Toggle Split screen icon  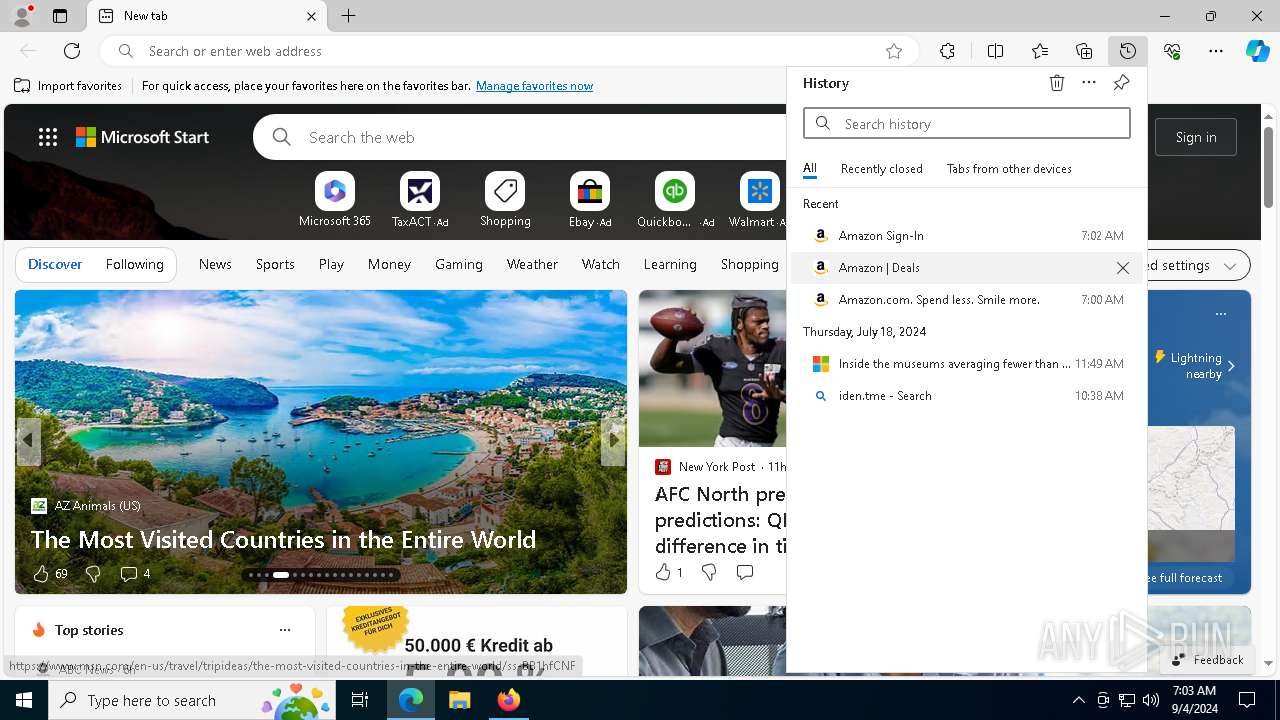pos(995,51)
